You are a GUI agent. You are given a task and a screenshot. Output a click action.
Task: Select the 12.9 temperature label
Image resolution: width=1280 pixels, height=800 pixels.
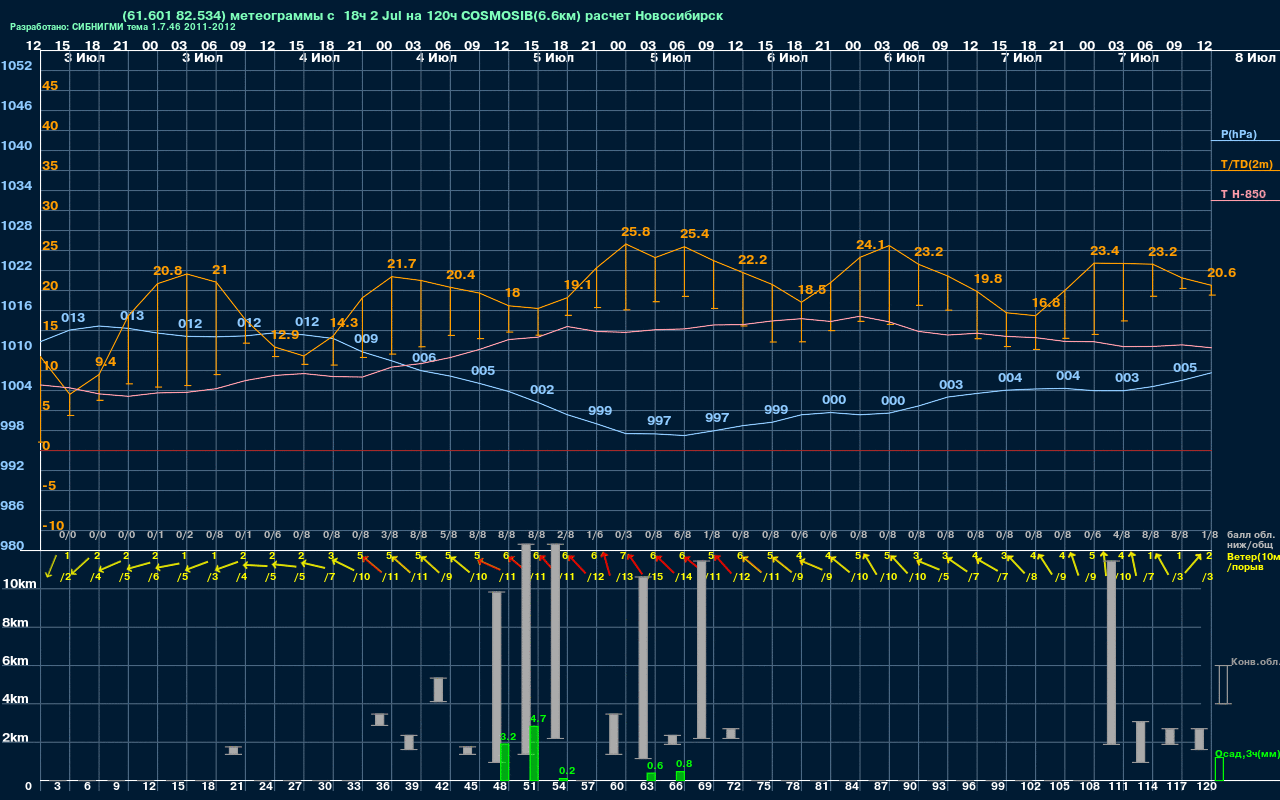(285, 335)
